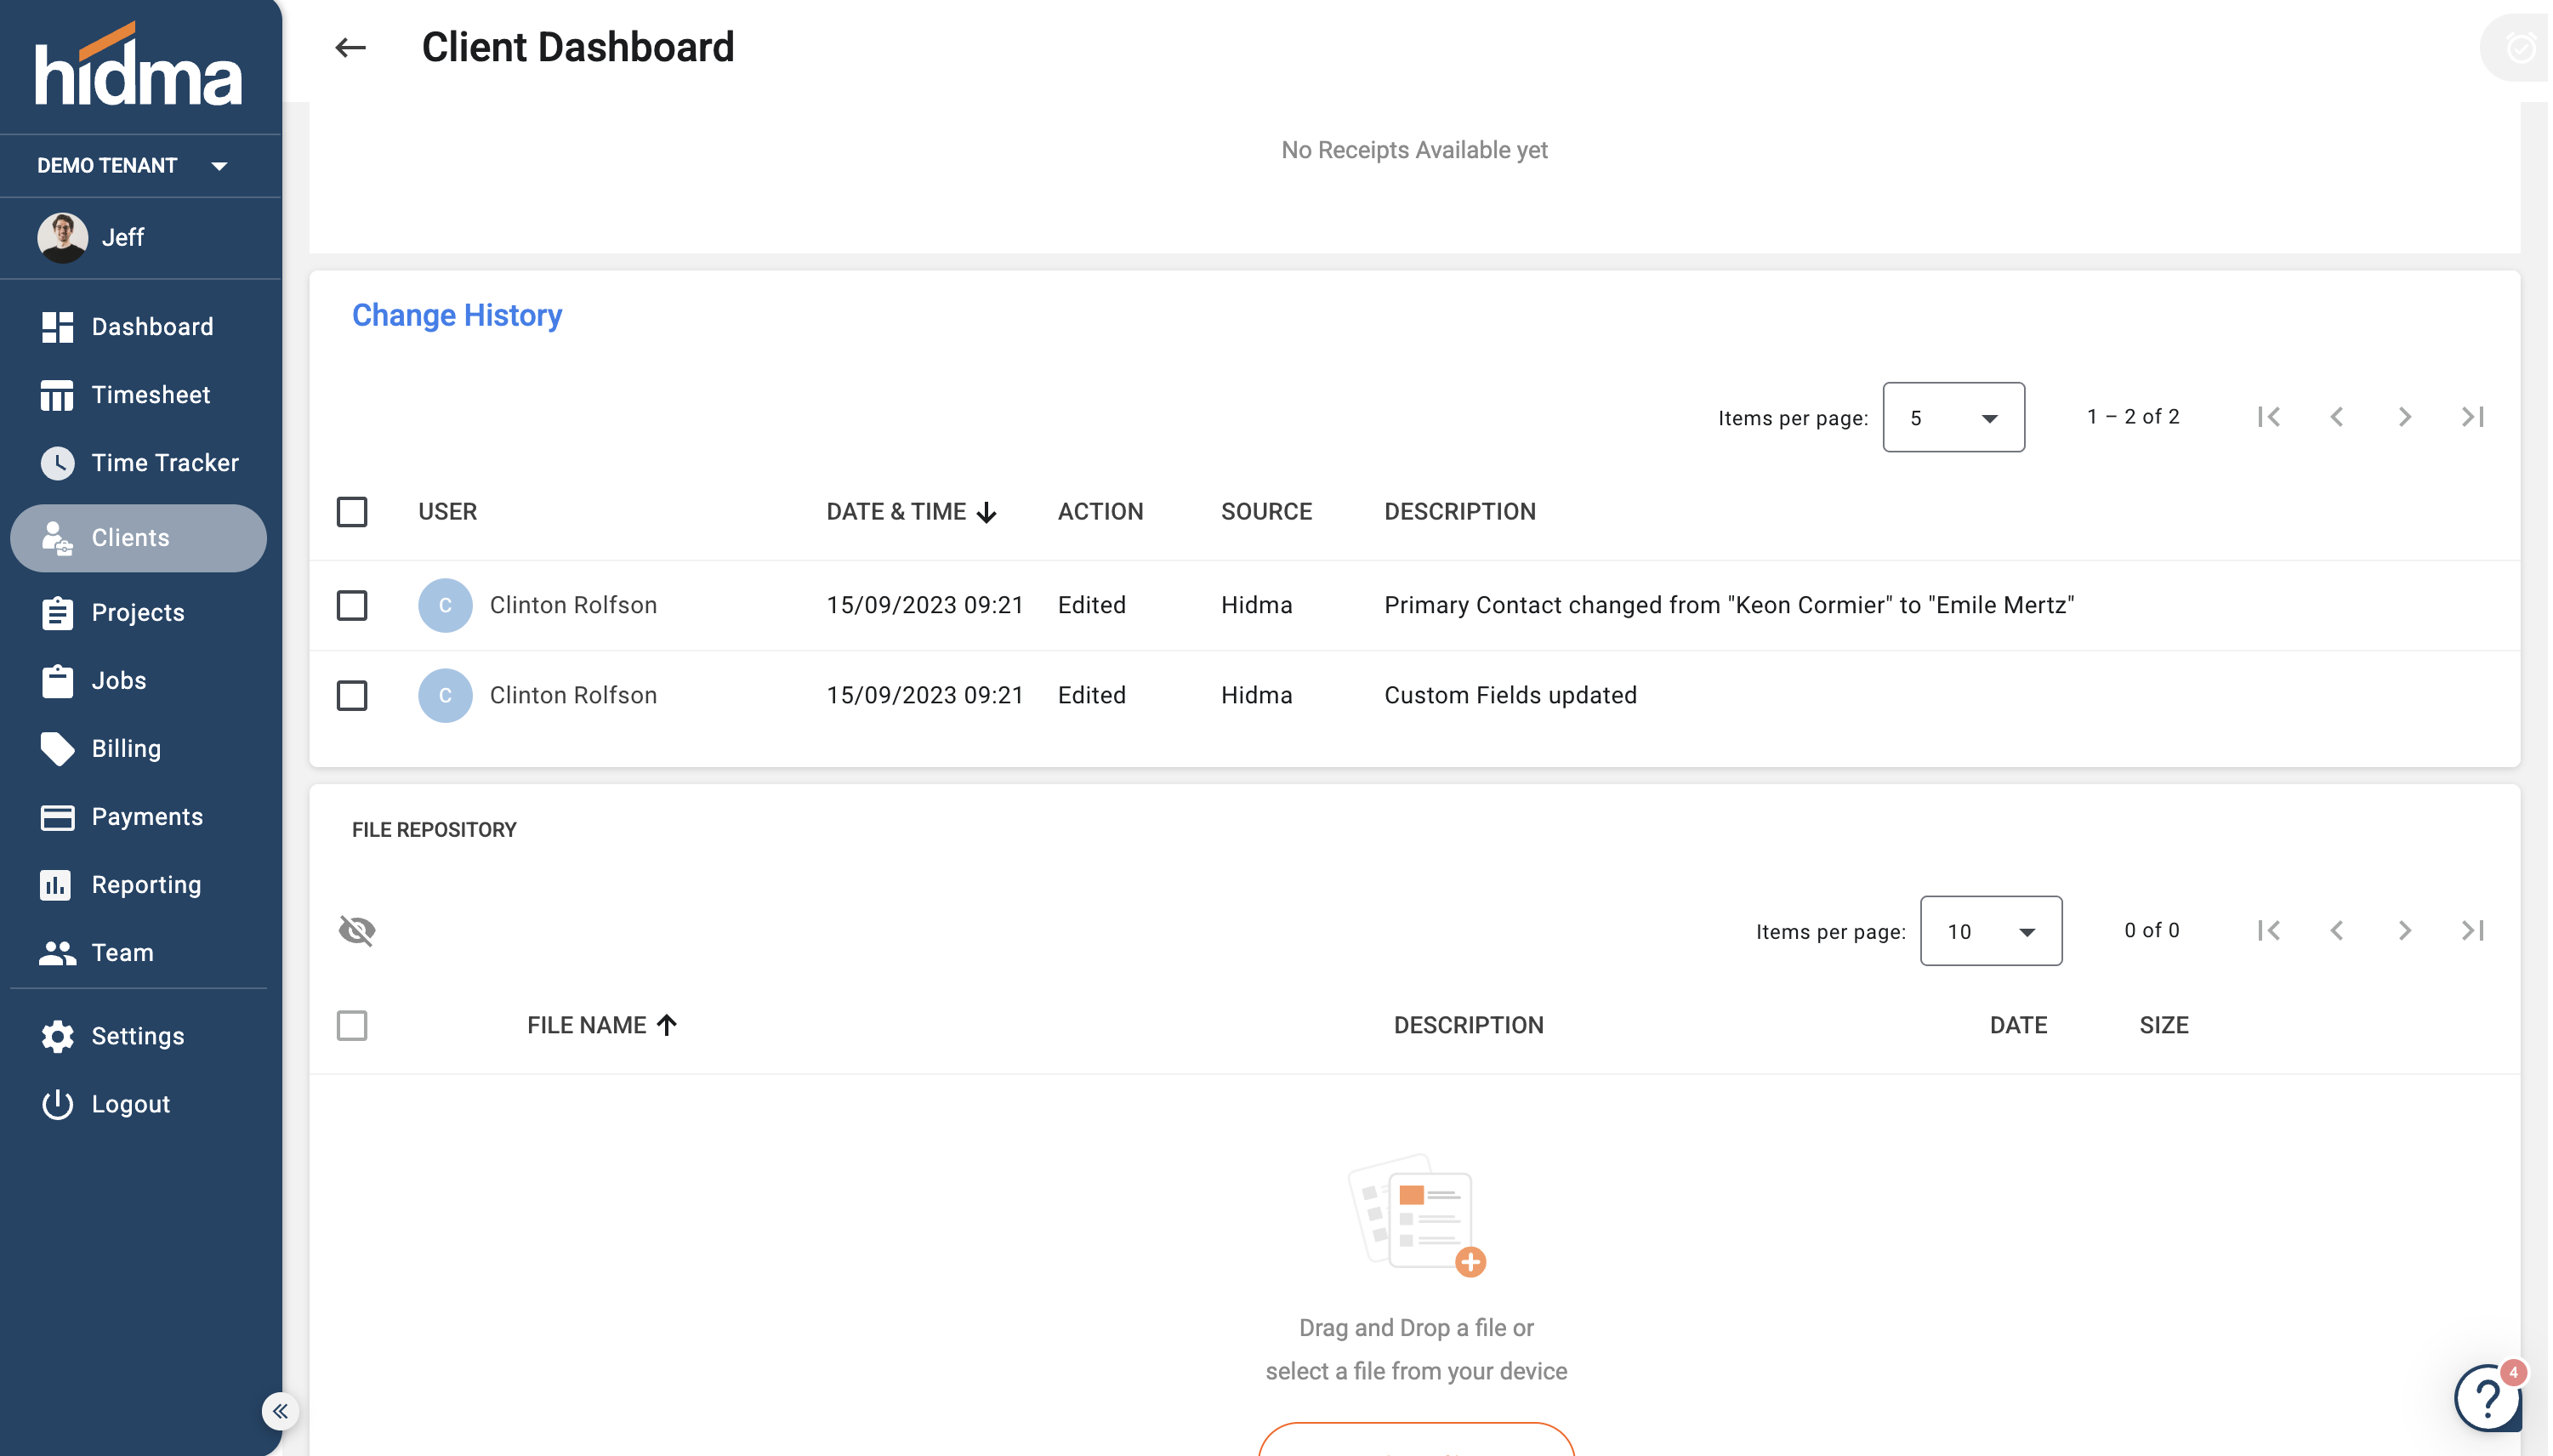Sort Change History by Date & Time
2553x1456 pixels.
[x=911, y=512]
